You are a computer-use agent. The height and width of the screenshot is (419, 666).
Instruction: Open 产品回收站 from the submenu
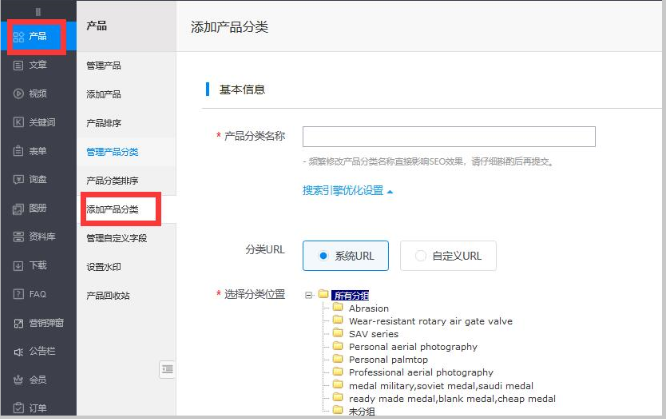[108, 296]
